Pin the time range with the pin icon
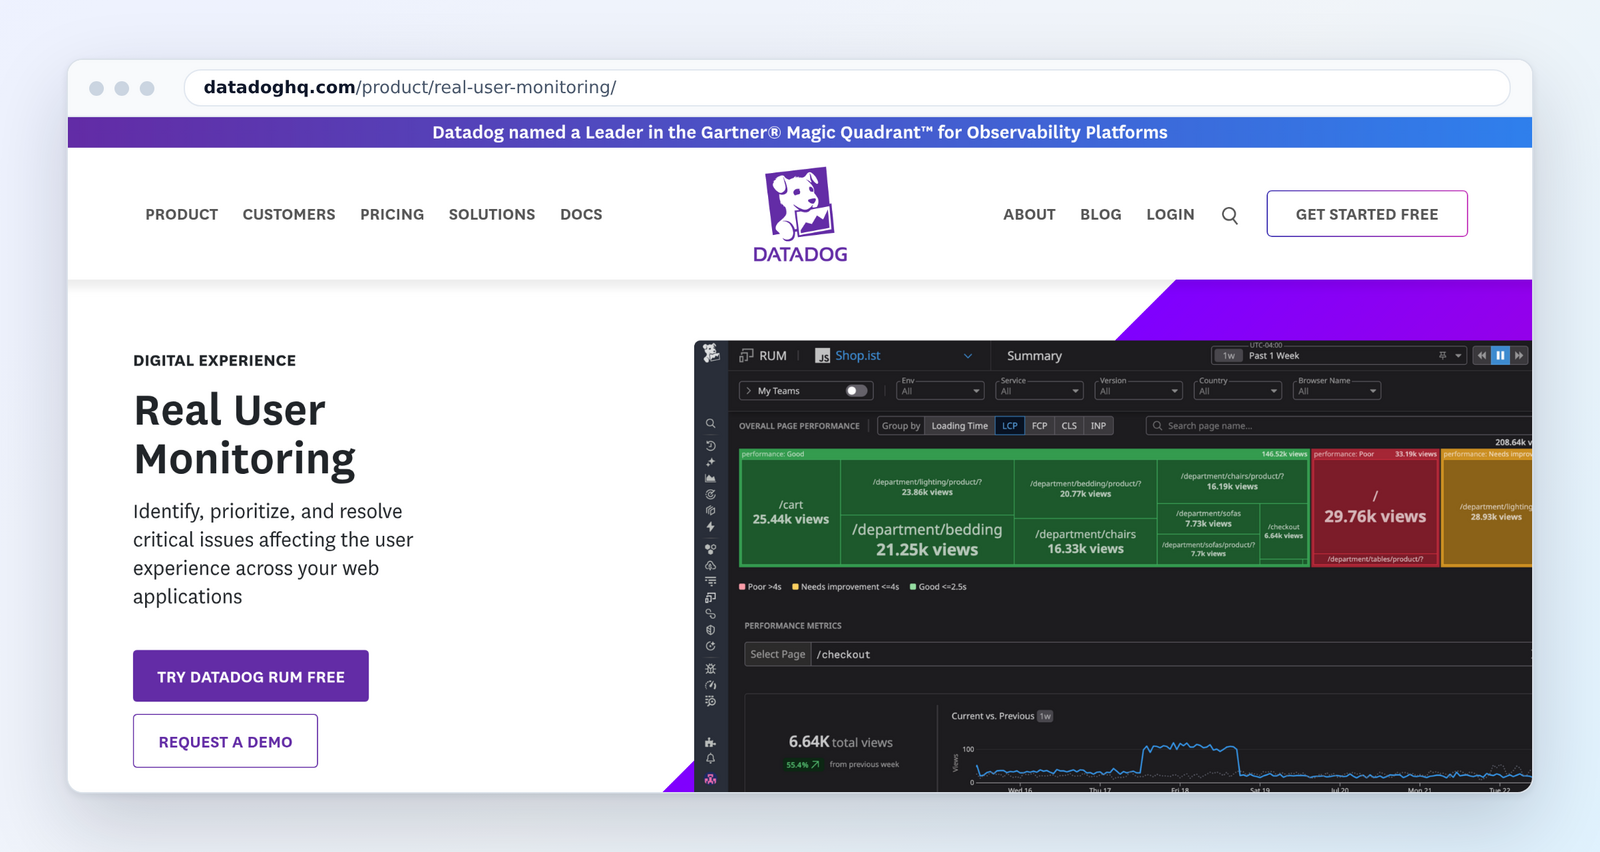1600x852 pixels. [1442, 356]
